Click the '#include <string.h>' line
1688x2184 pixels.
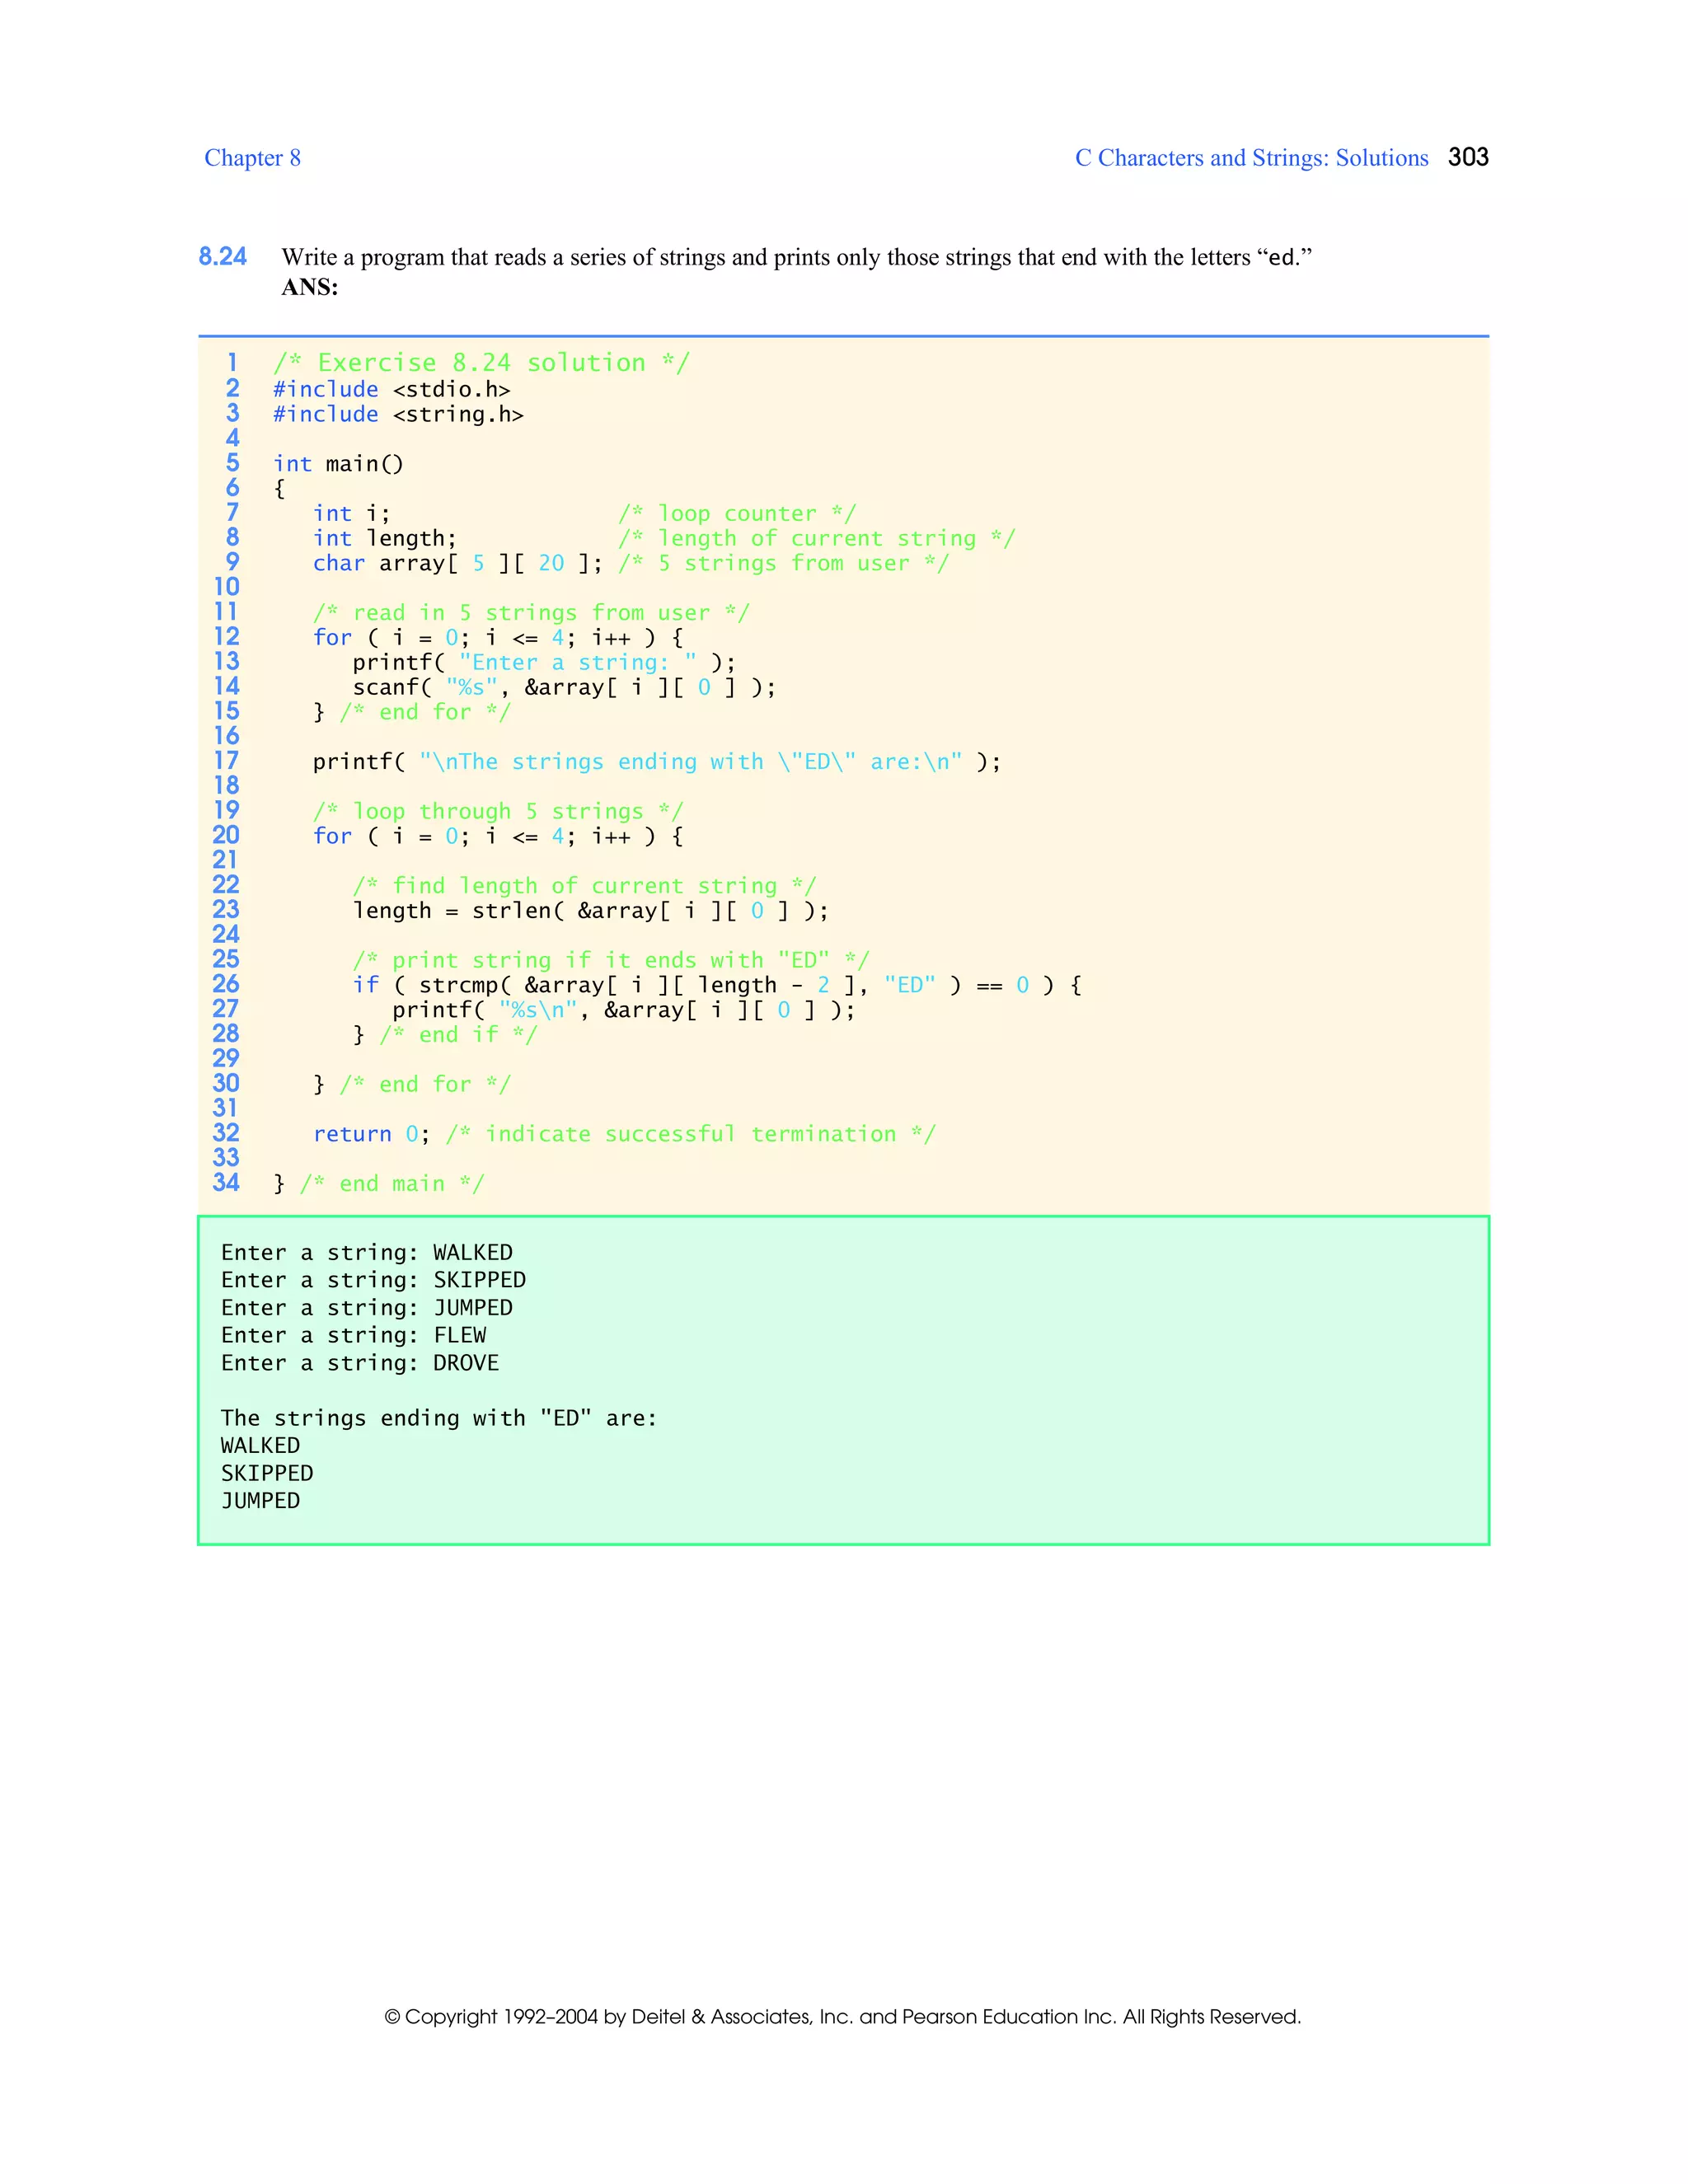(x=398, y=414)
